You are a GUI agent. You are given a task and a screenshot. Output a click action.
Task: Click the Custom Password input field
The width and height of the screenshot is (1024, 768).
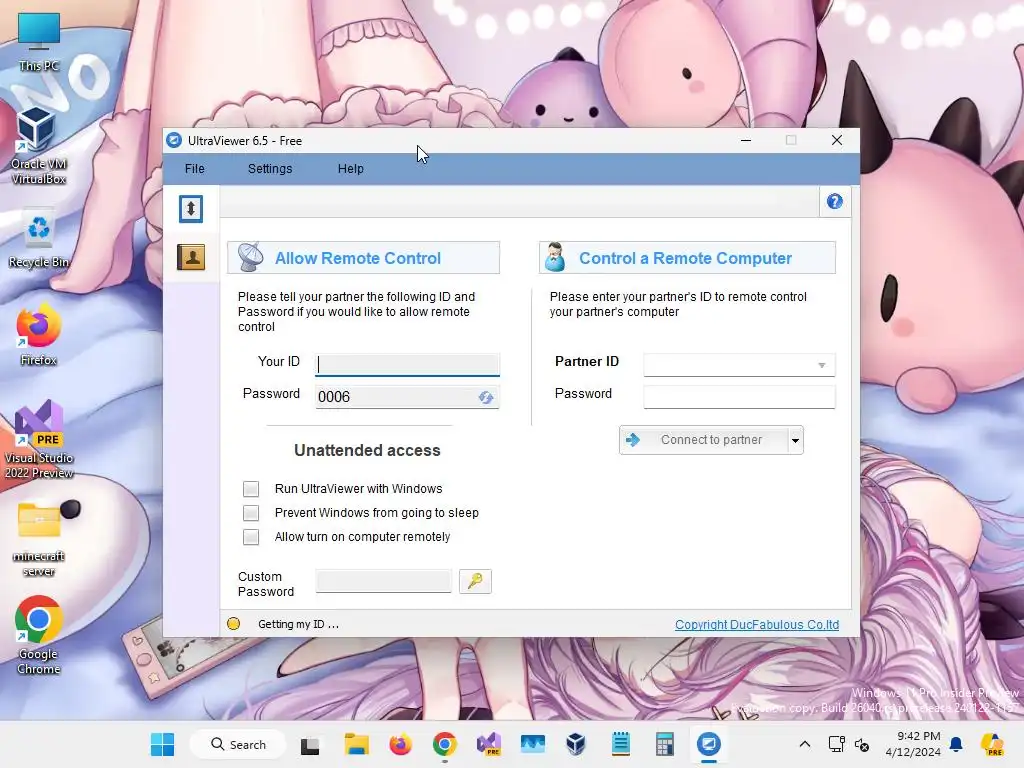click(383, 581)
